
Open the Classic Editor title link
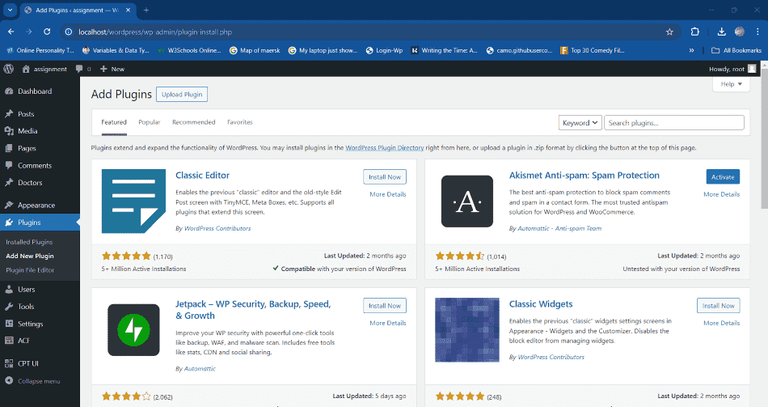[202, 175]
